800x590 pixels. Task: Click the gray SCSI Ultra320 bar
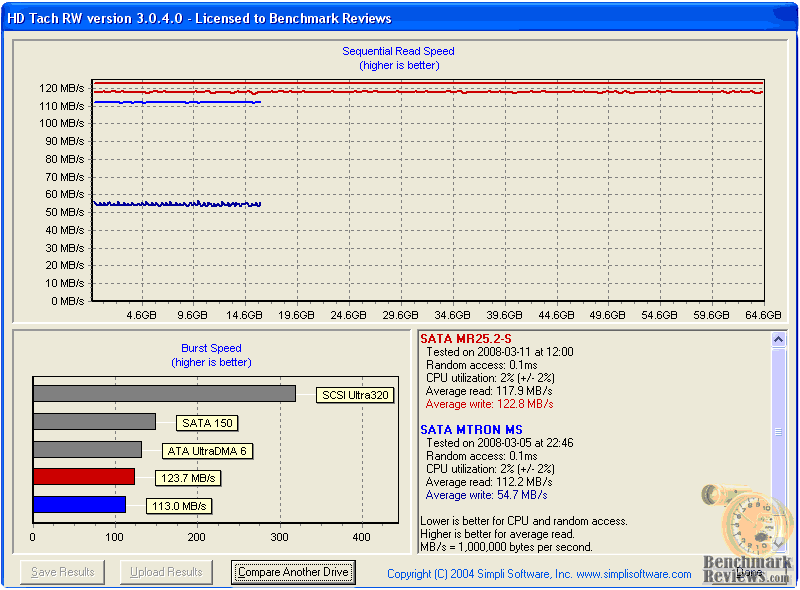[x=164, y=394]
